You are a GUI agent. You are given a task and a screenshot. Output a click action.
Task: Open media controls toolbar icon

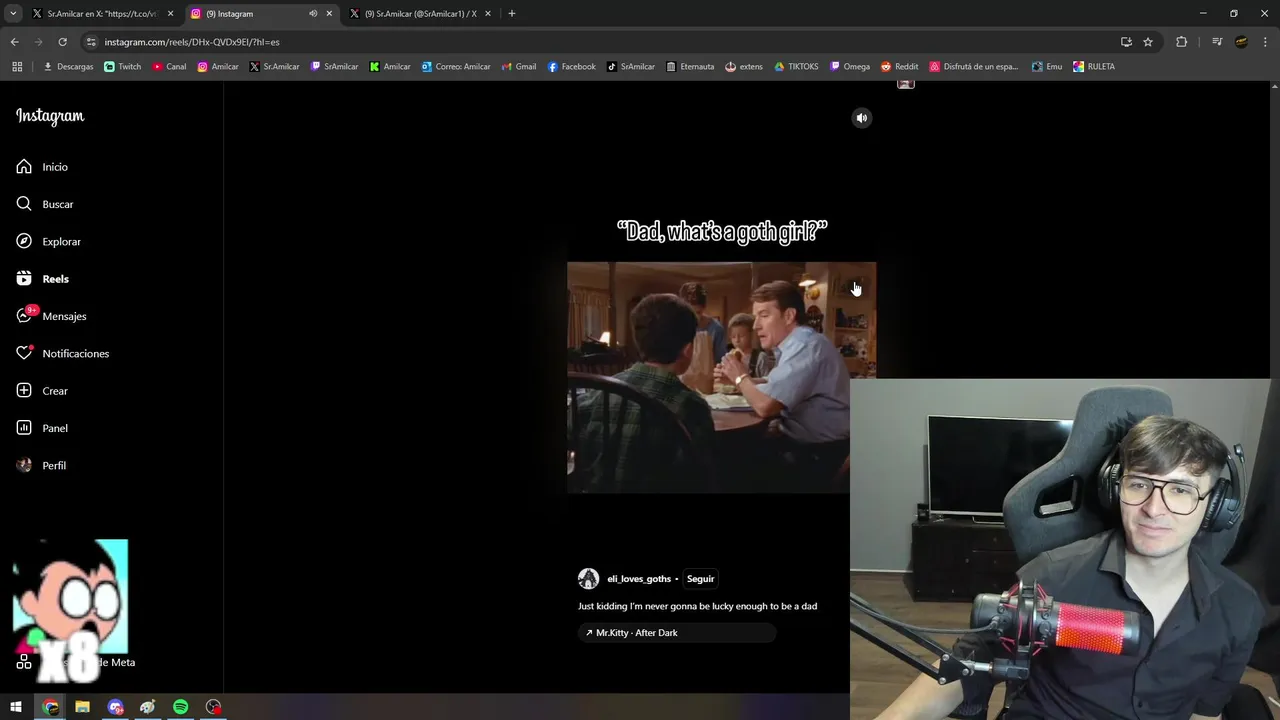1217,42
